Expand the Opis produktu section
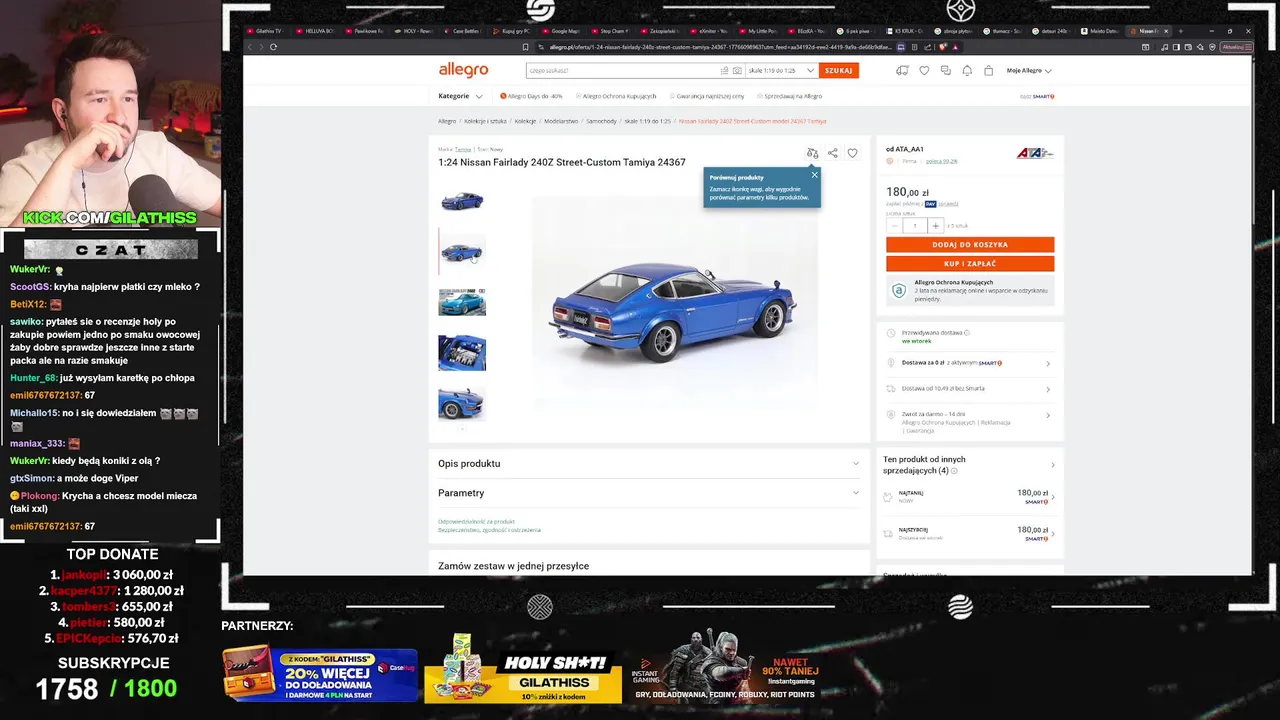 click(x=649, y=464)
